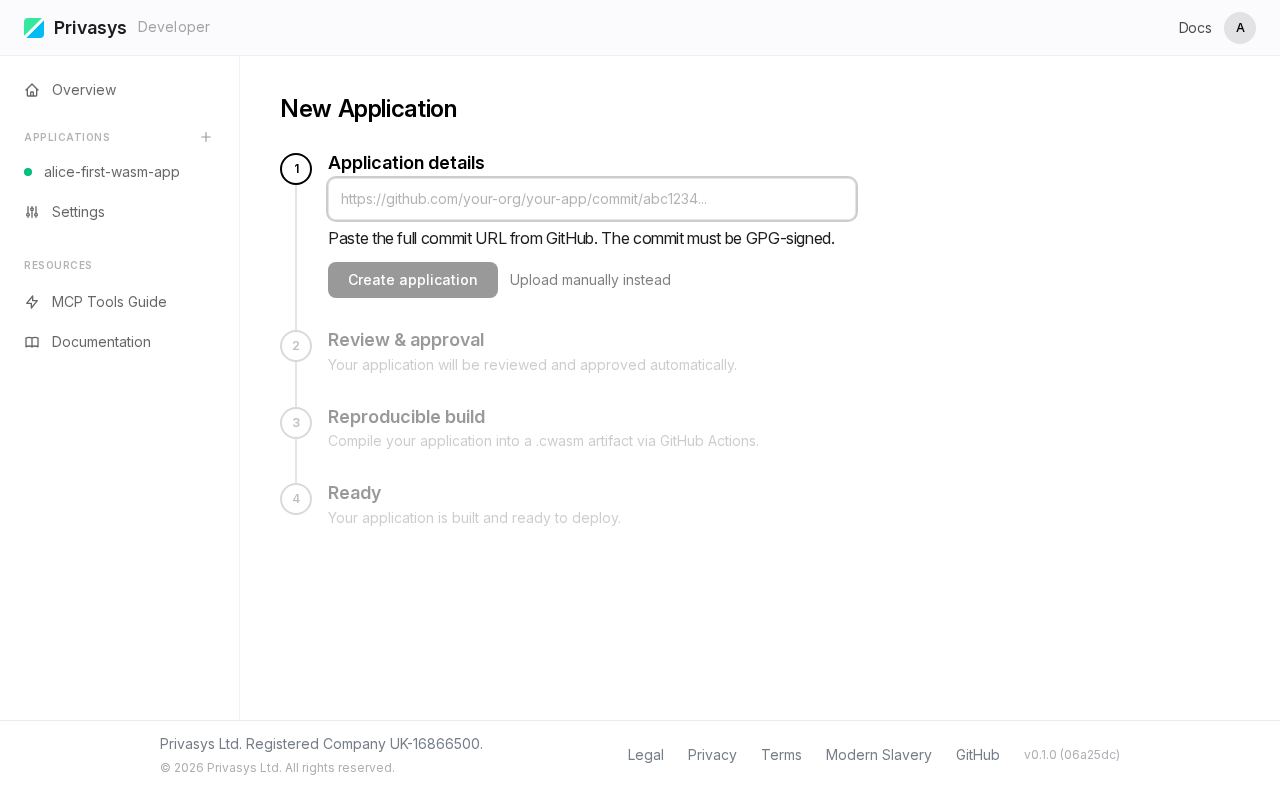
Task: Click the Developer label in the top bar
Action: 173,27
